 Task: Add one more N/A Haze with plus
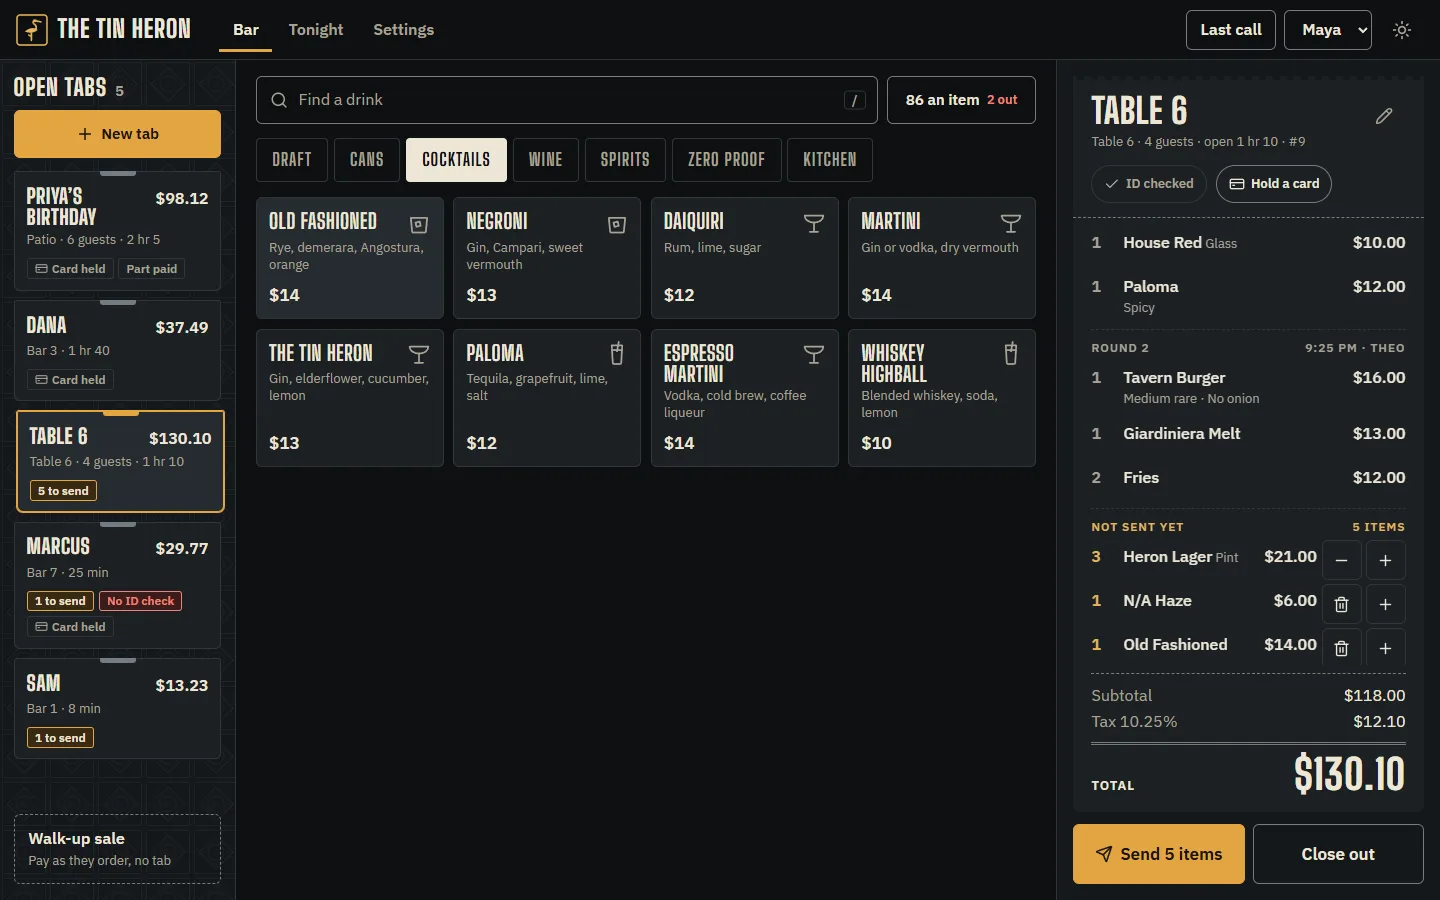(1386, 604)
